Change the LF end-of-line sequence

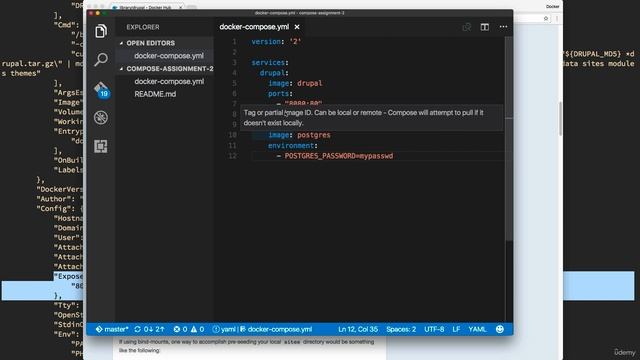456,329
